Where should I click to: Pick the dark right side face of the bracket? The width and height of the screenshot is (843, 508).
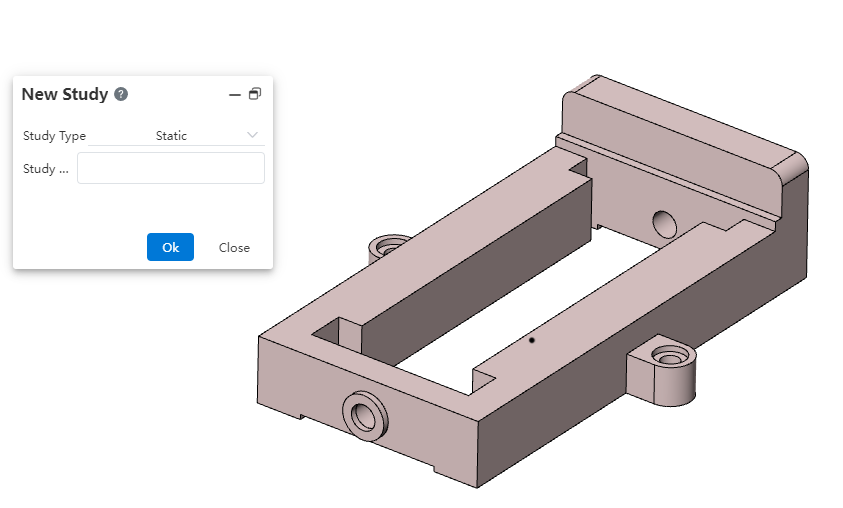[x=650, y=410]
